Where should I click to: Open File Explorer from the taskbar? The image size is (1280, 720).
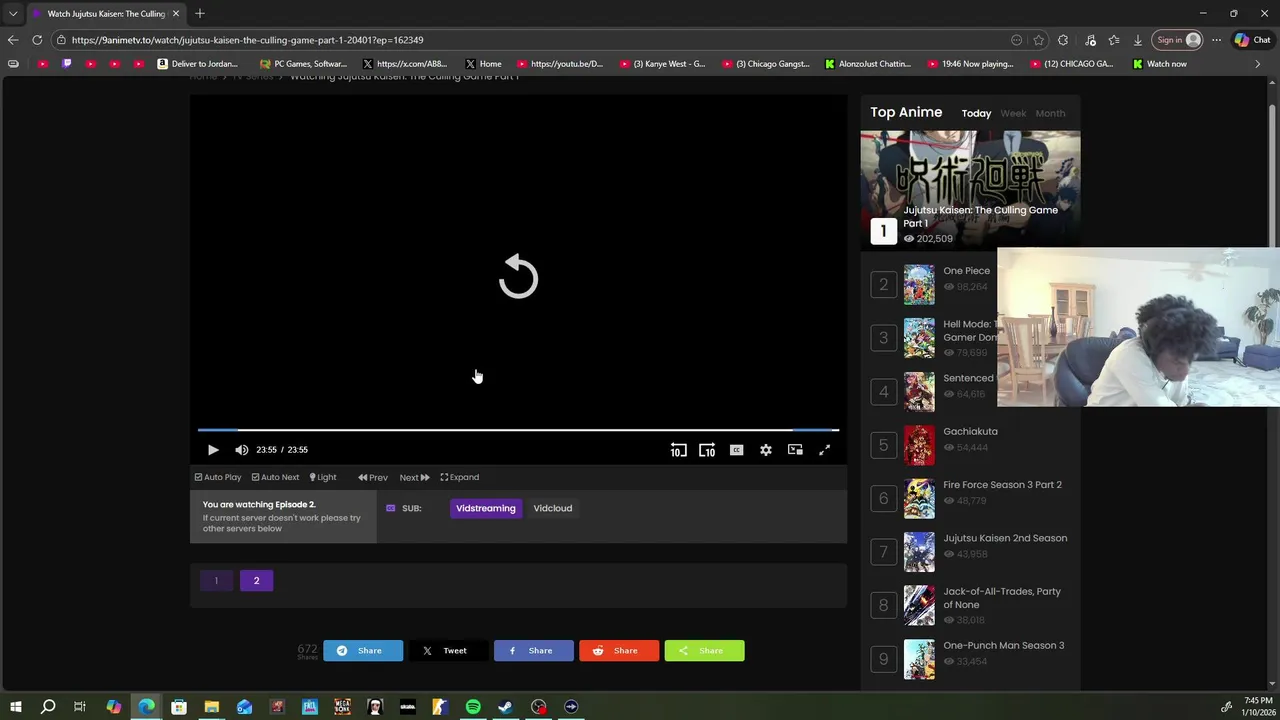(x=212, y=707)
